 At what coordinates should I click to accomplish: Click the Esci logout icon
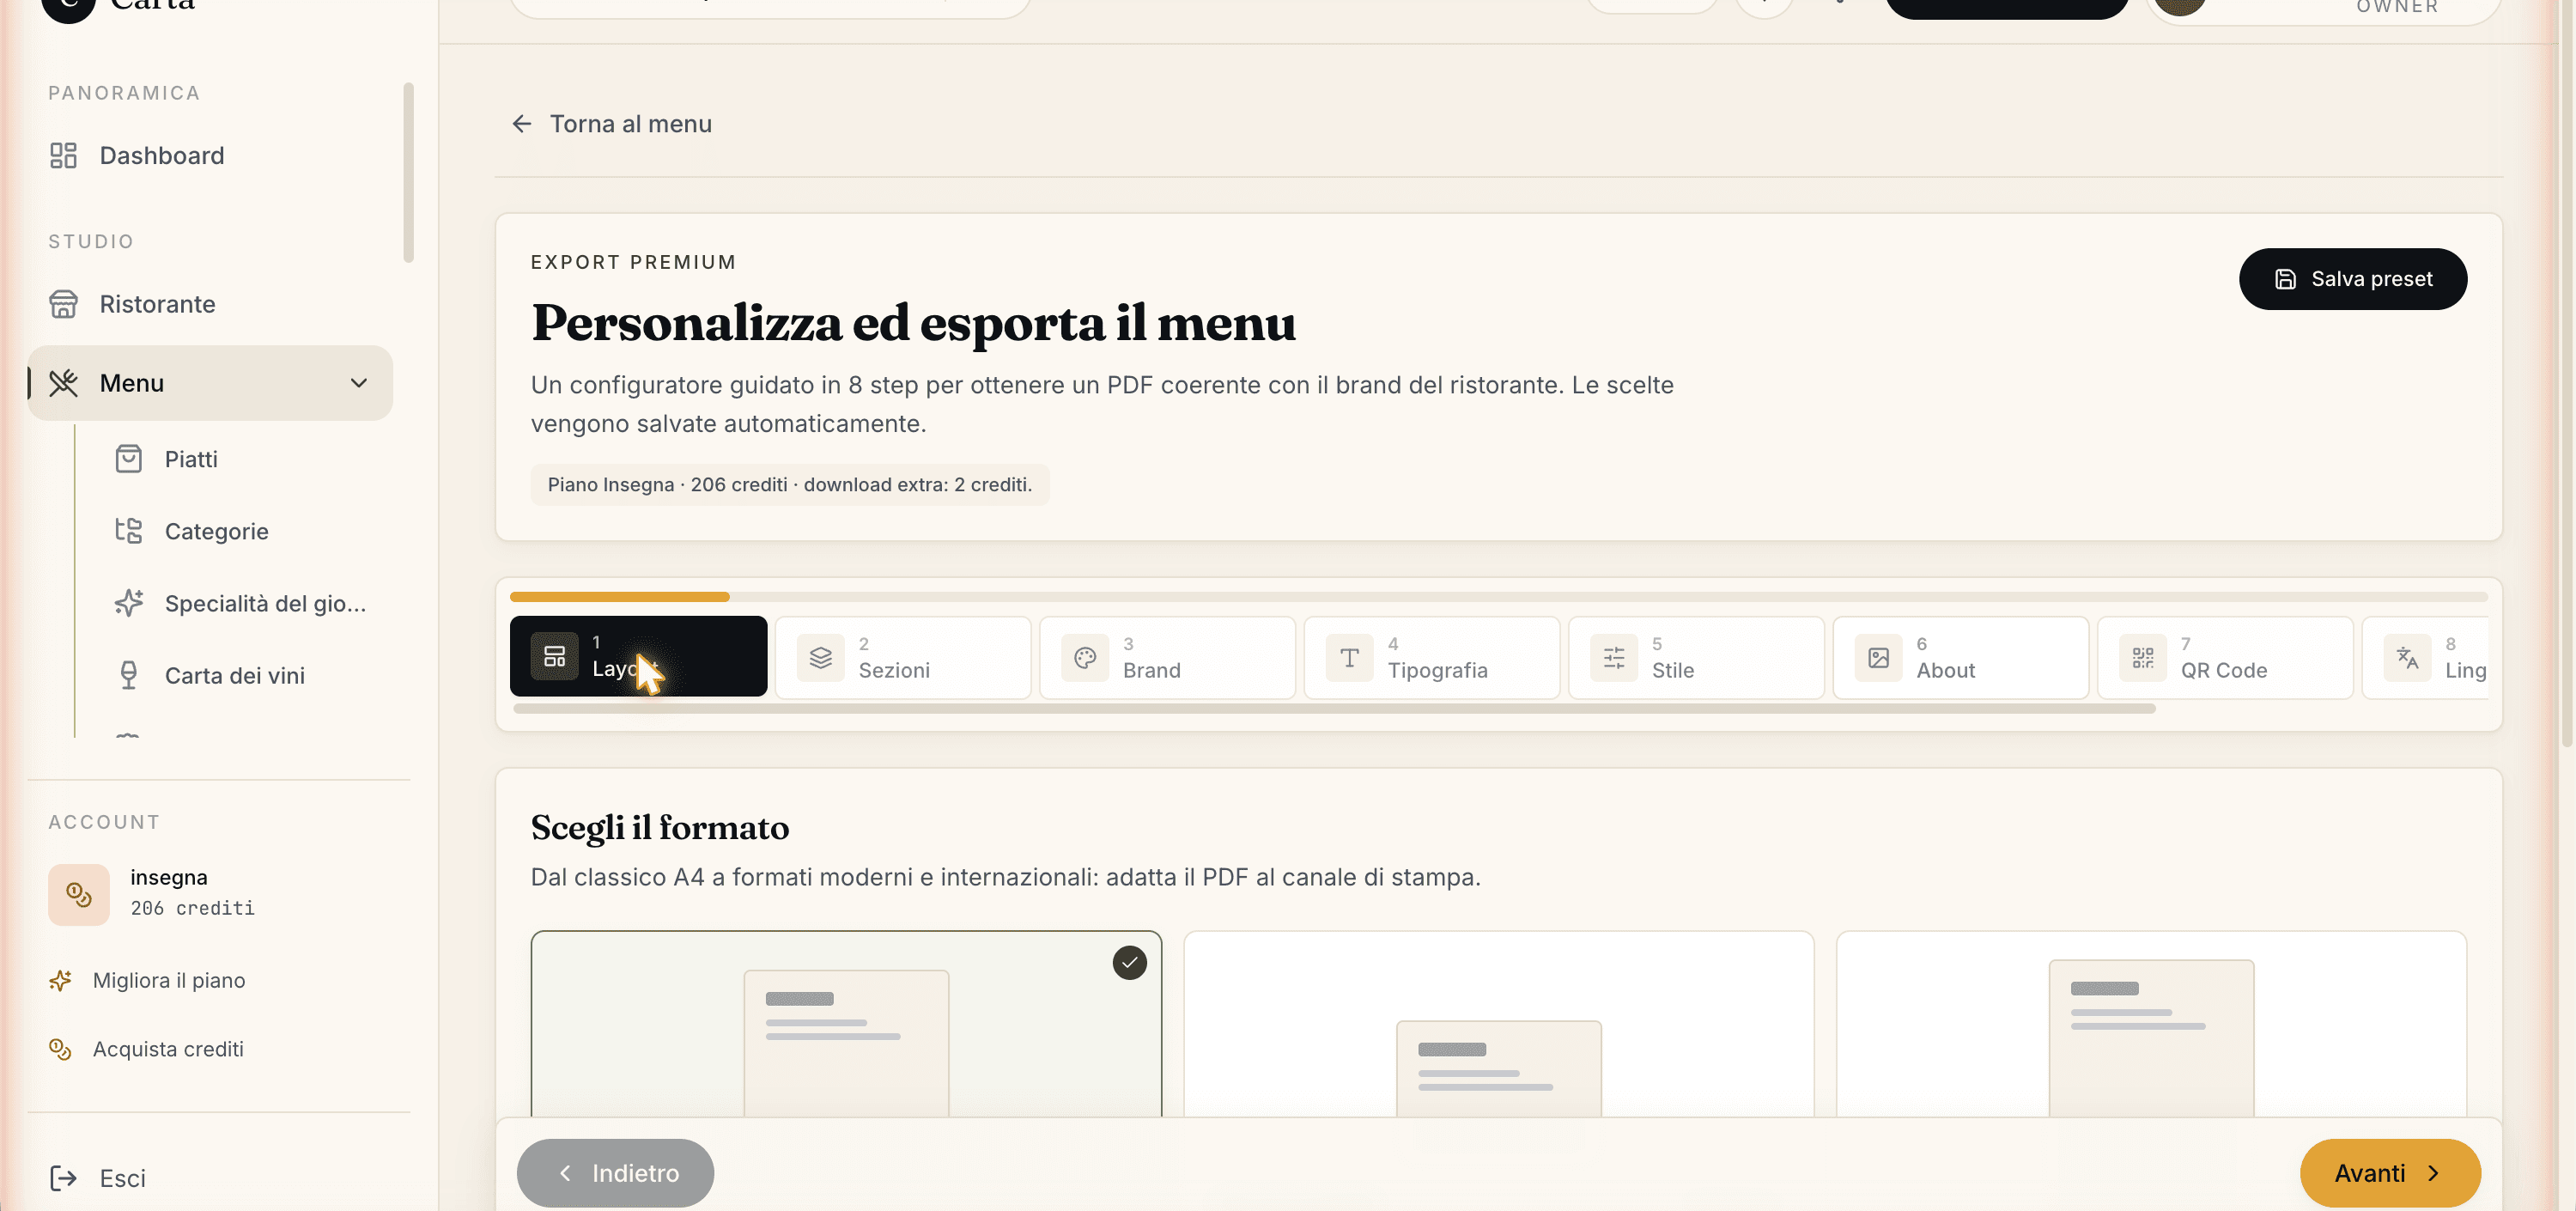point(63,1178)
